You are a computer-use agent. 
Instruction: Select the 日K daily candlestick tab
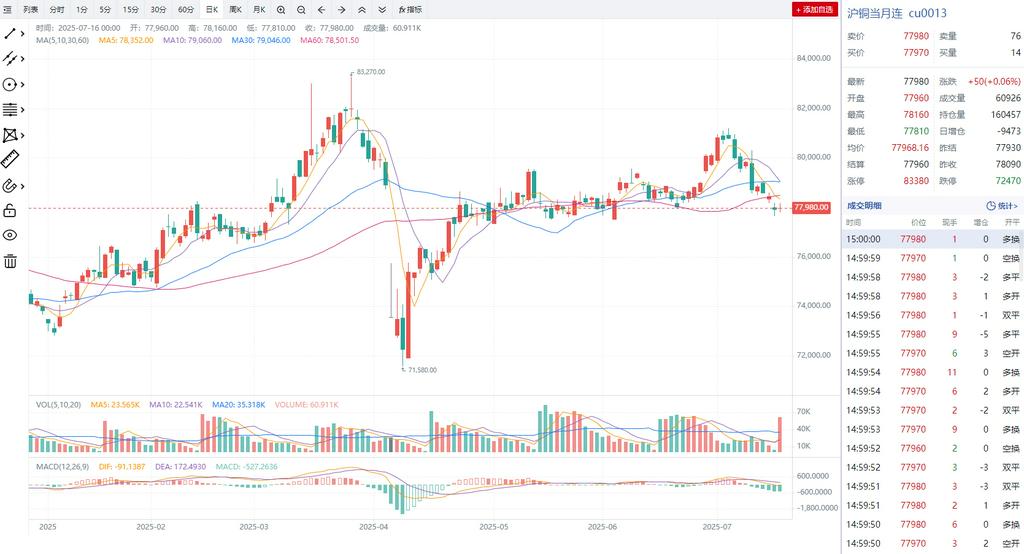[x=212, y=9]
